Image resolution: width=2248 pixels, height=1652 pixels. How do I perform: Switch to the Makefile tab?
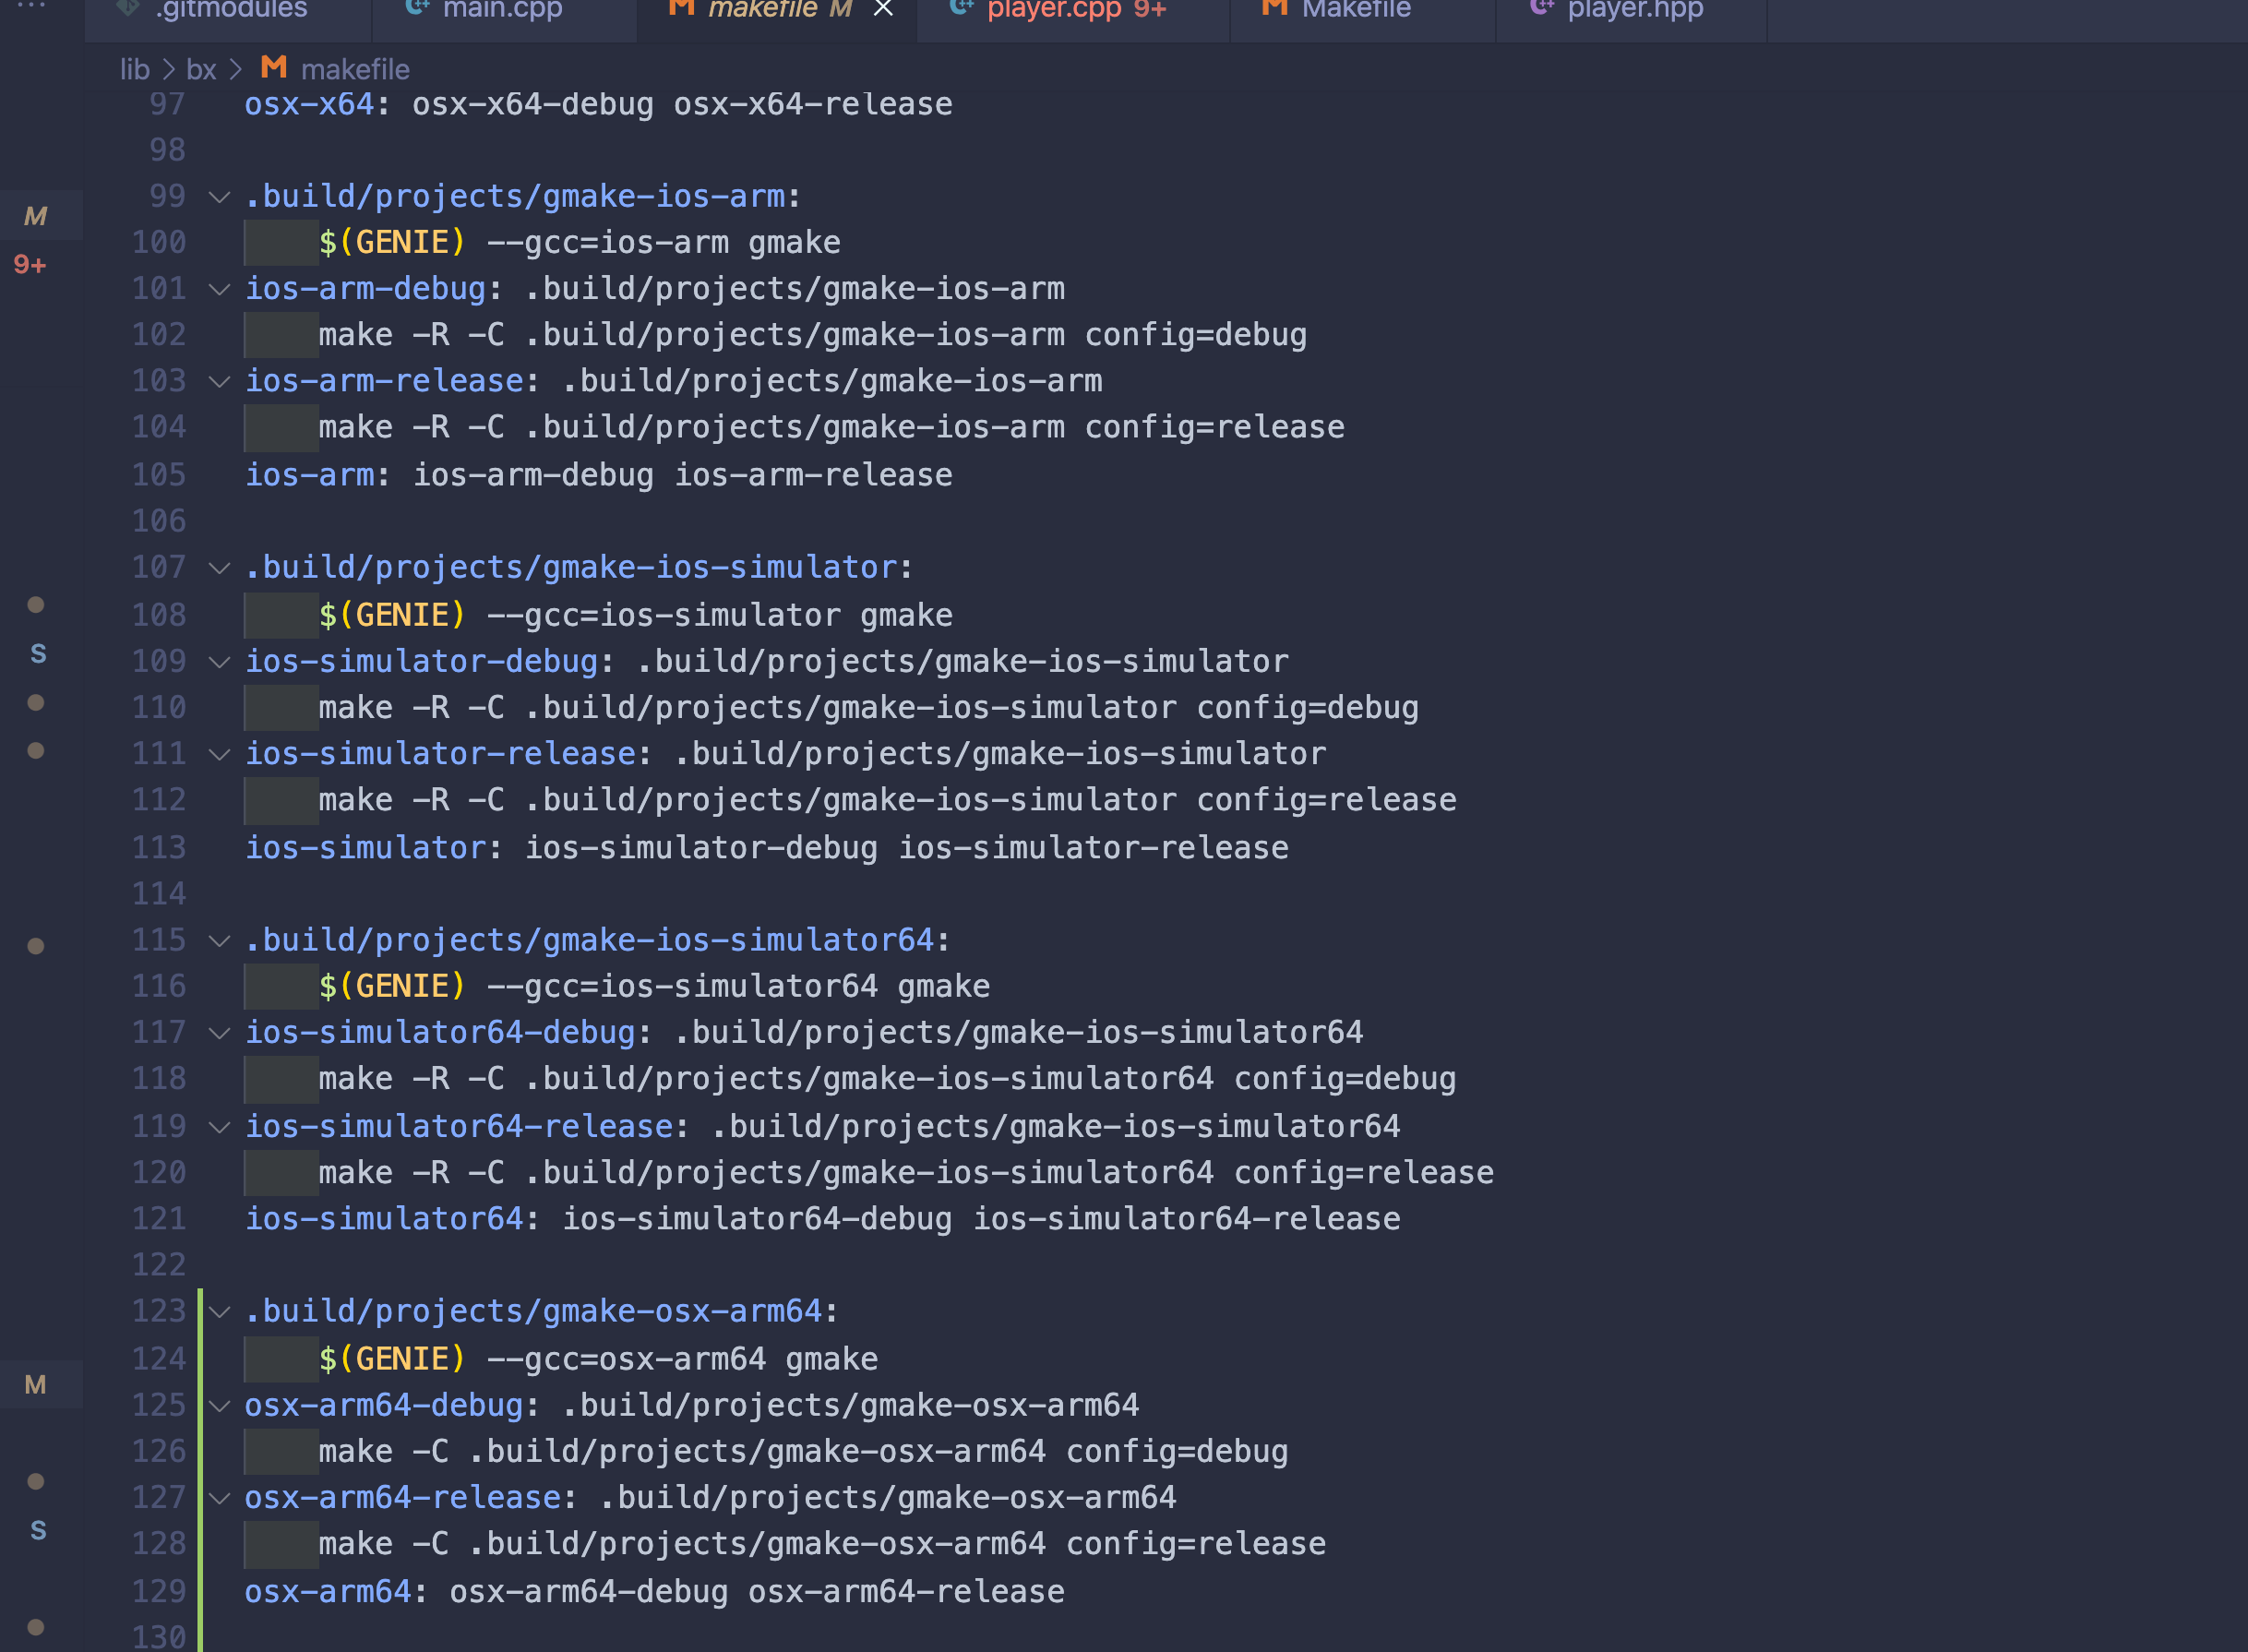coord(1360,10)
